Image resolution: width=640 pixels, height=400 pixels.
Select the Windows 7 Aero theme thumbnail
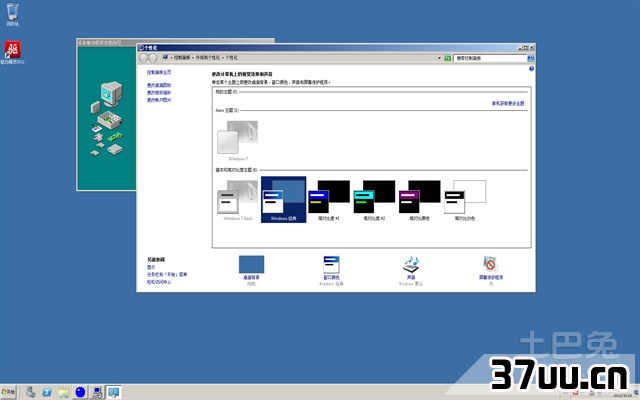coord(238,140)
